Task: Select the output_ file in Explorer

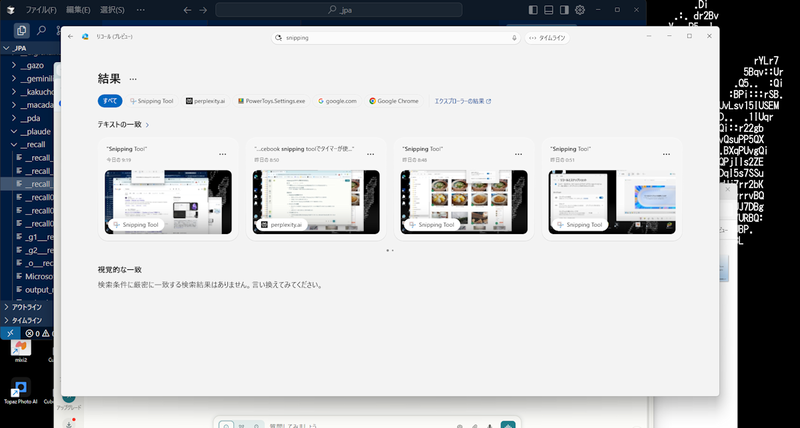Action: point(35,290)
